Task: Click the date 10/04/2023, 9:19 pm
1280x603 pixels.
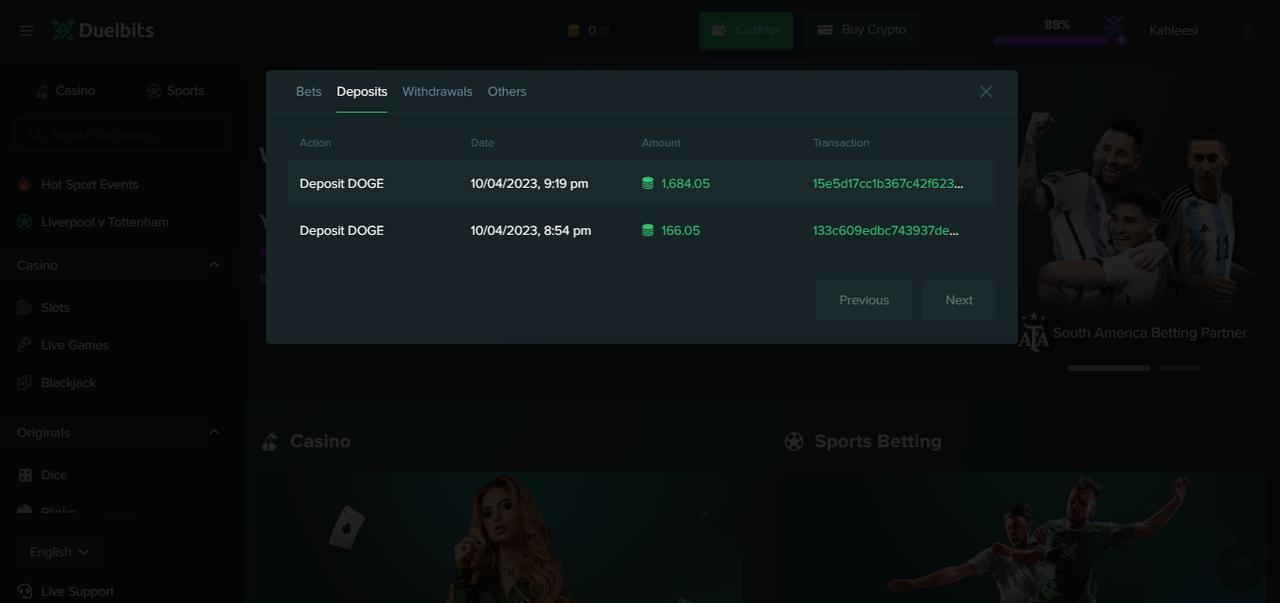Action: pos(530,184)
